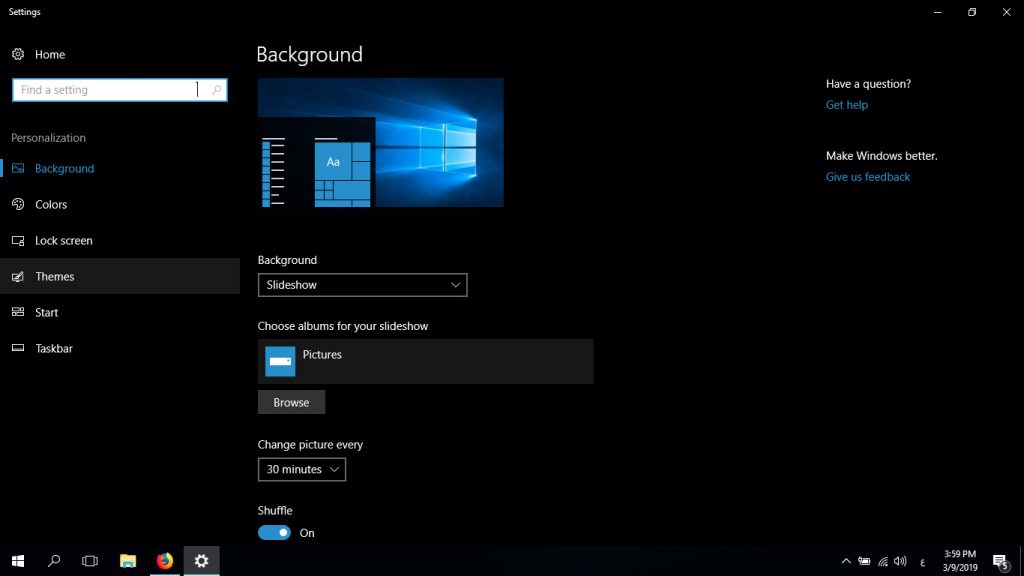Image resolution: width=1024 pixels, height=576 pixels.
Task: Open Lock screen settings
Action: [x=120, y=240]
